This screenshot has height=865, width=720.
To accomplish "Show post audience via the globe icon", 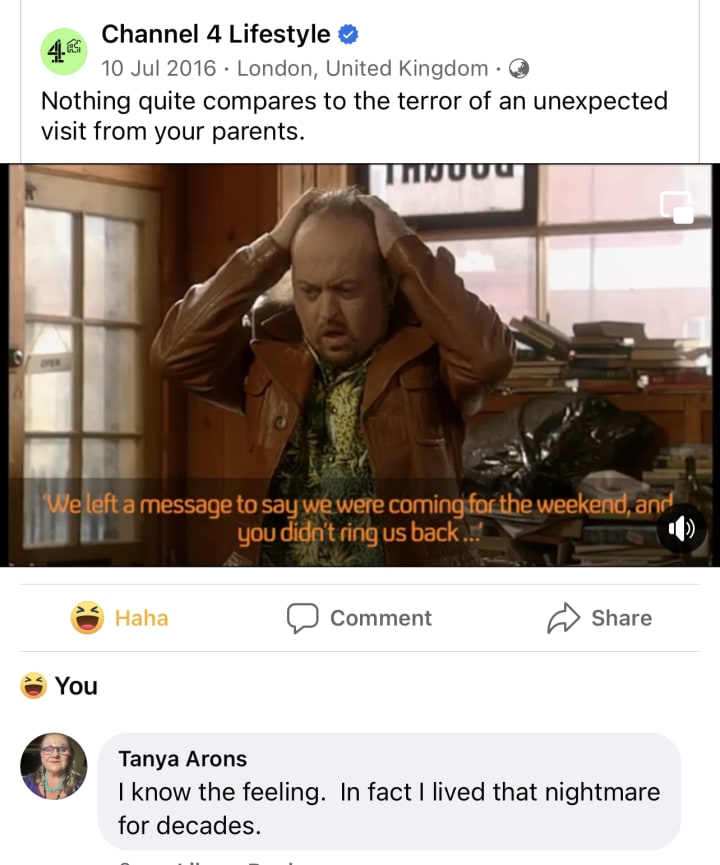I will coord(519,69).
